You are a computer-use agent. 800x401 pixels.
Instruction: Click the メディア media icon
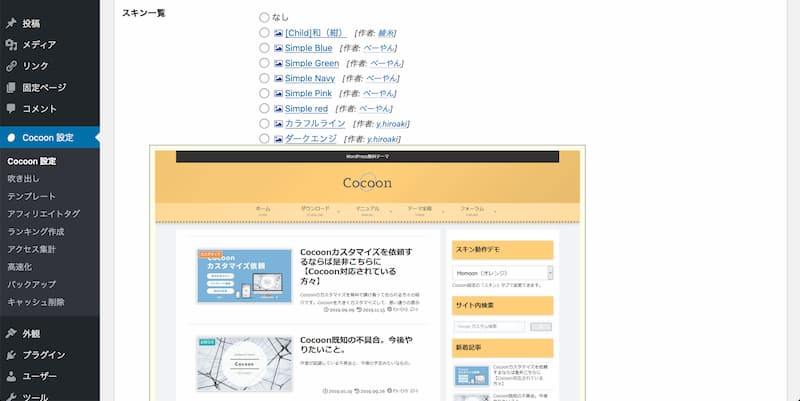coord(11,44)
